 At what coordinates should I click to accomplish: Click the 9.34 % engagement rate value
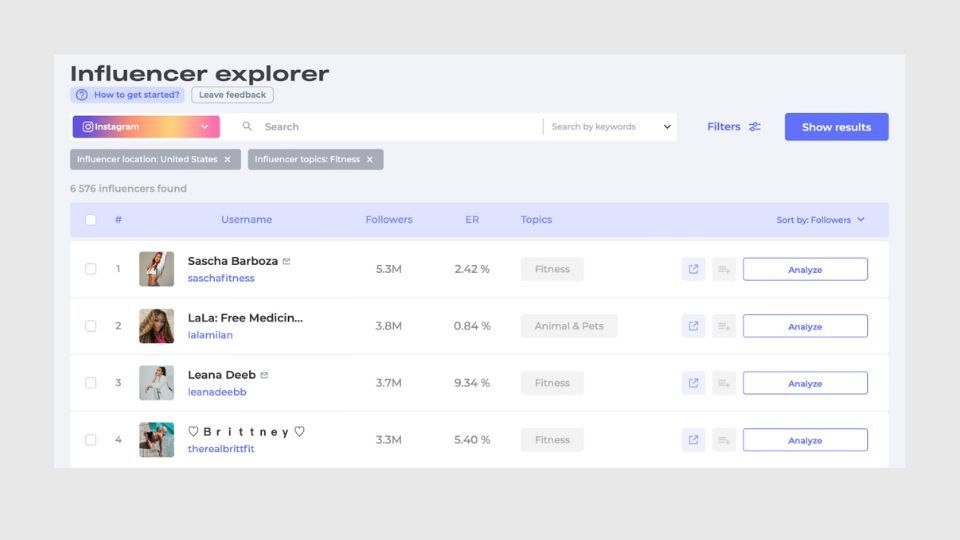pos(472,383)
